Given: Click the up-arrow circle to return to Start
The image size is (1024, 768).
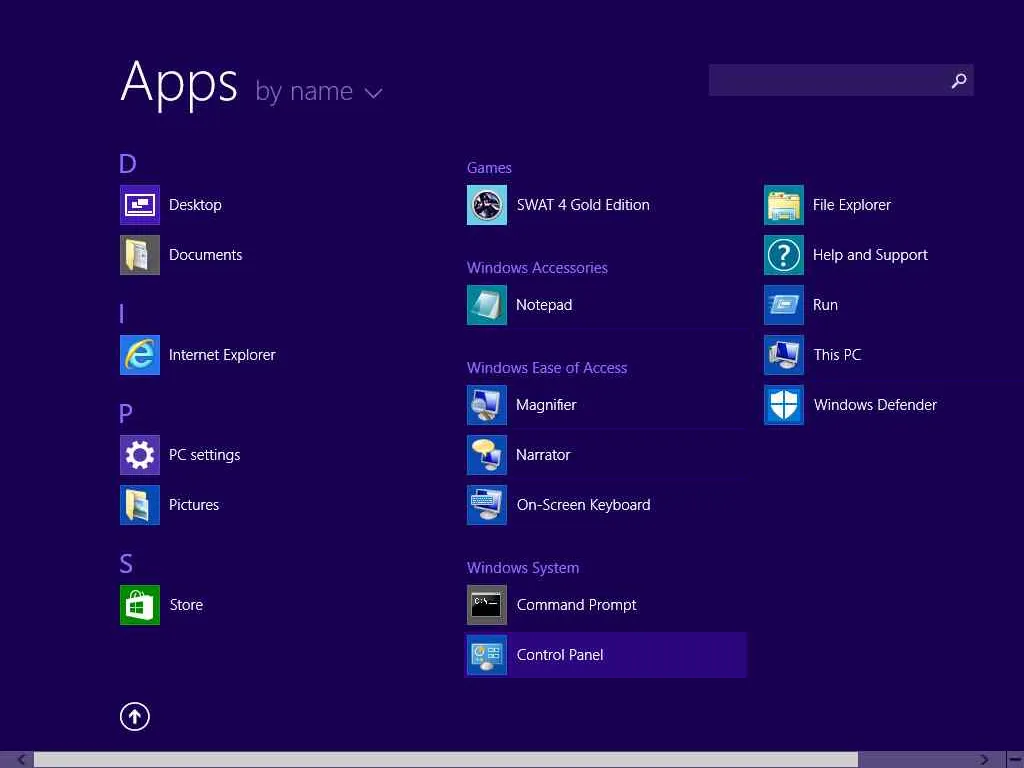Looking at the screenshot, I should point(135,716).
